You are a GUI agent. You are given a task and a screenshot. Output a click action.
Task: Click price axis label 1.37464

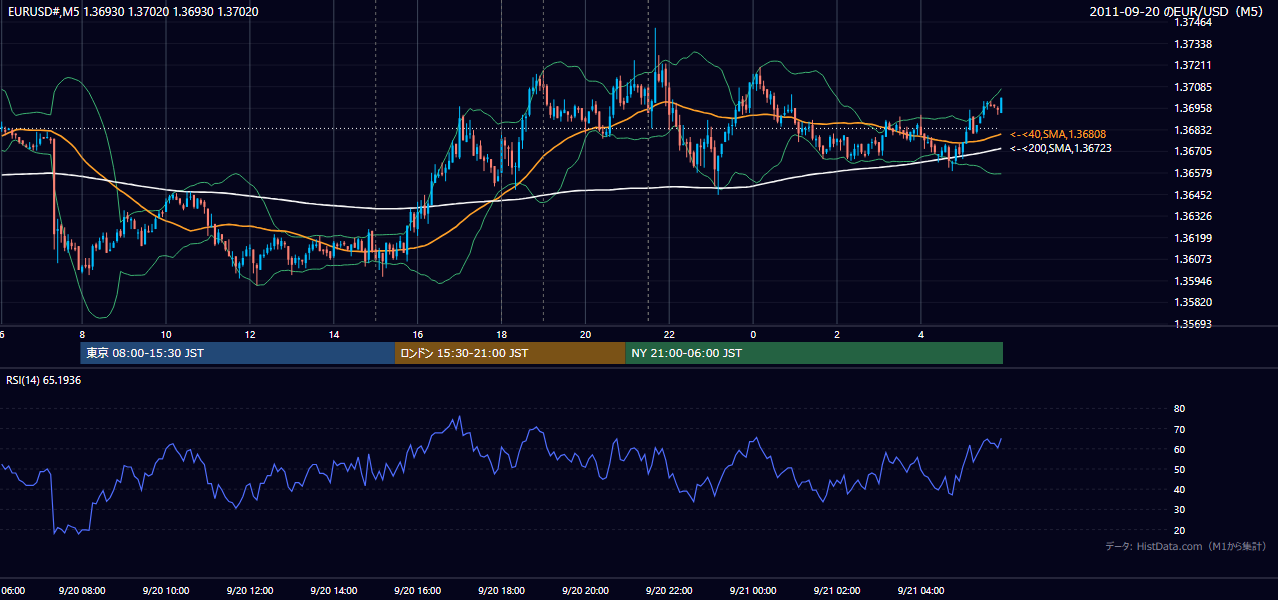pyautogui.click(x=1194, y=22)
